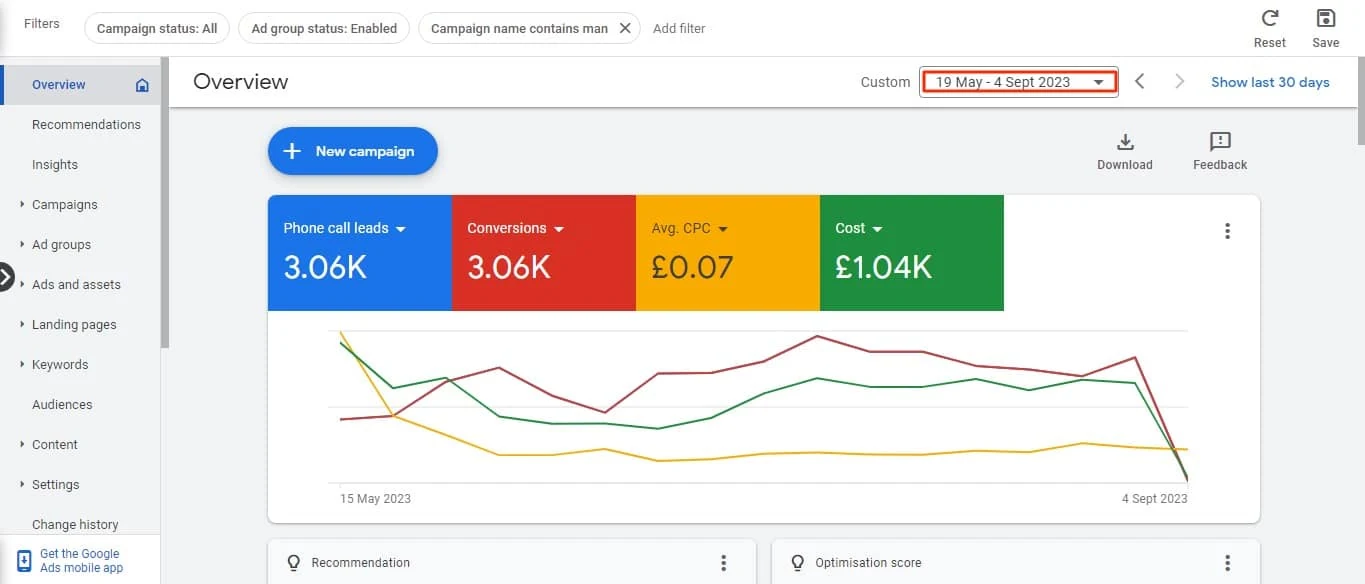Expand the Settings sidebar section

[x=22, y=484]
